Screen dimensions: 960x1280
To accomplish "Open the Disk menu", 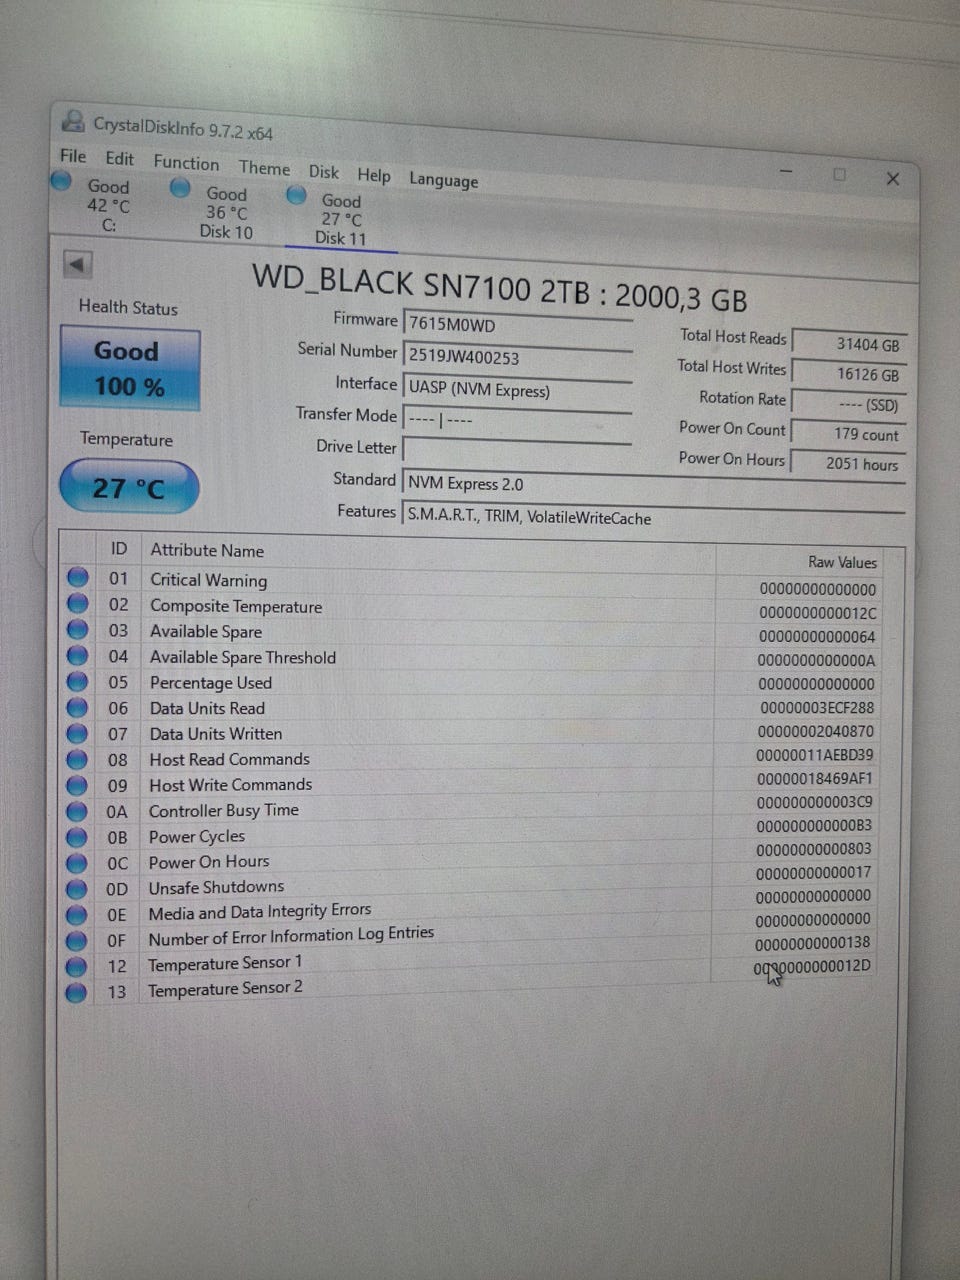I will (323, 172).
